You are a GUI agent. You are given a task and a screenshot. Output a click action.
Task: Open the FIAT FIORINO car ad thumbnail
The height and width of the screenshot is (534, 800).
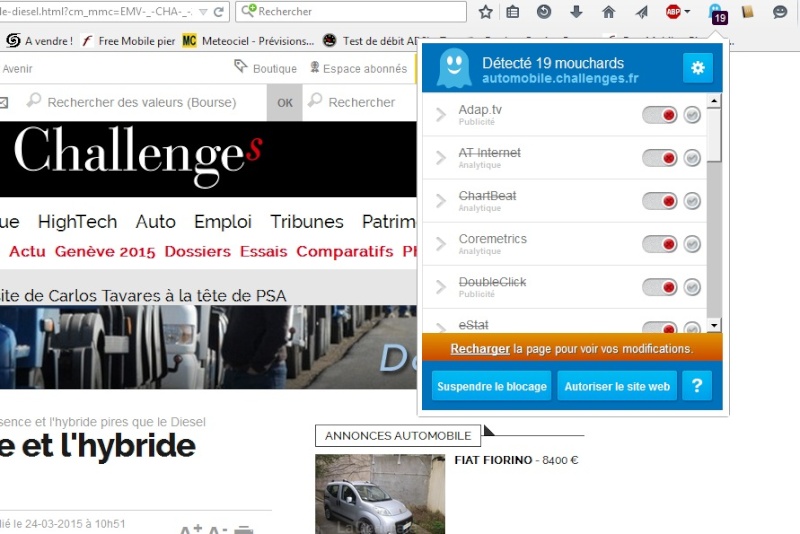[380, 494]
